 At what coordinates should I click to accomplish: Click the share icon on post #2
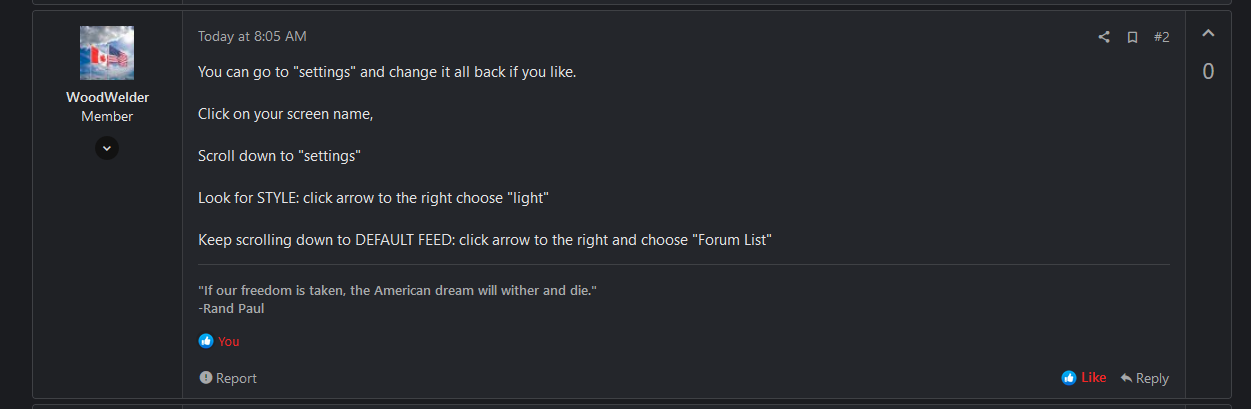pos(1104,37)
